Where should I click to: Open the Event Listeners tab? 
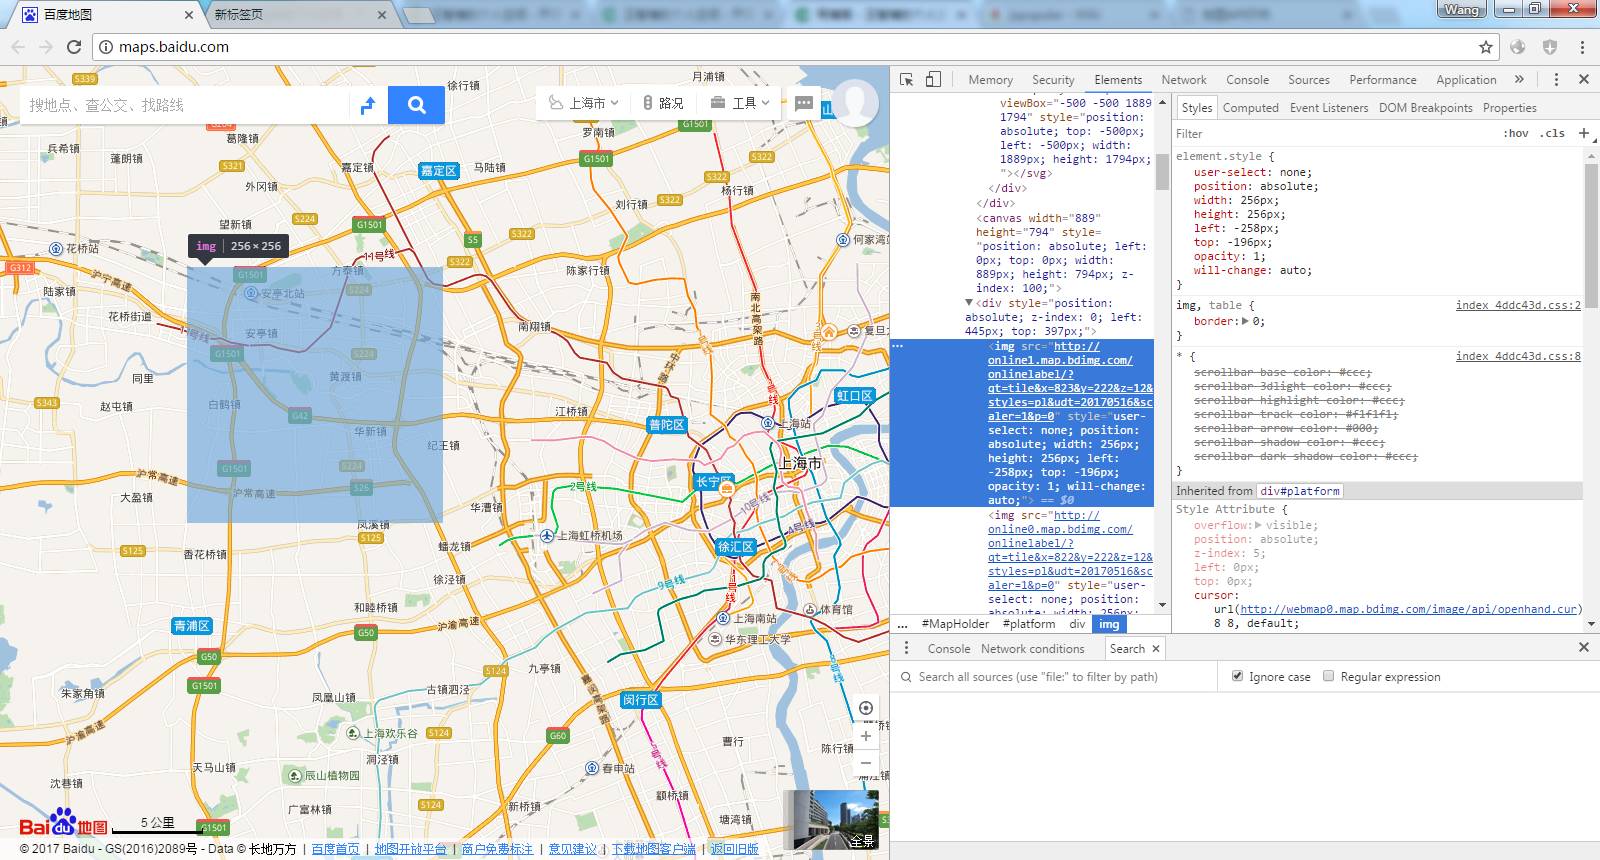(1329, 108)
